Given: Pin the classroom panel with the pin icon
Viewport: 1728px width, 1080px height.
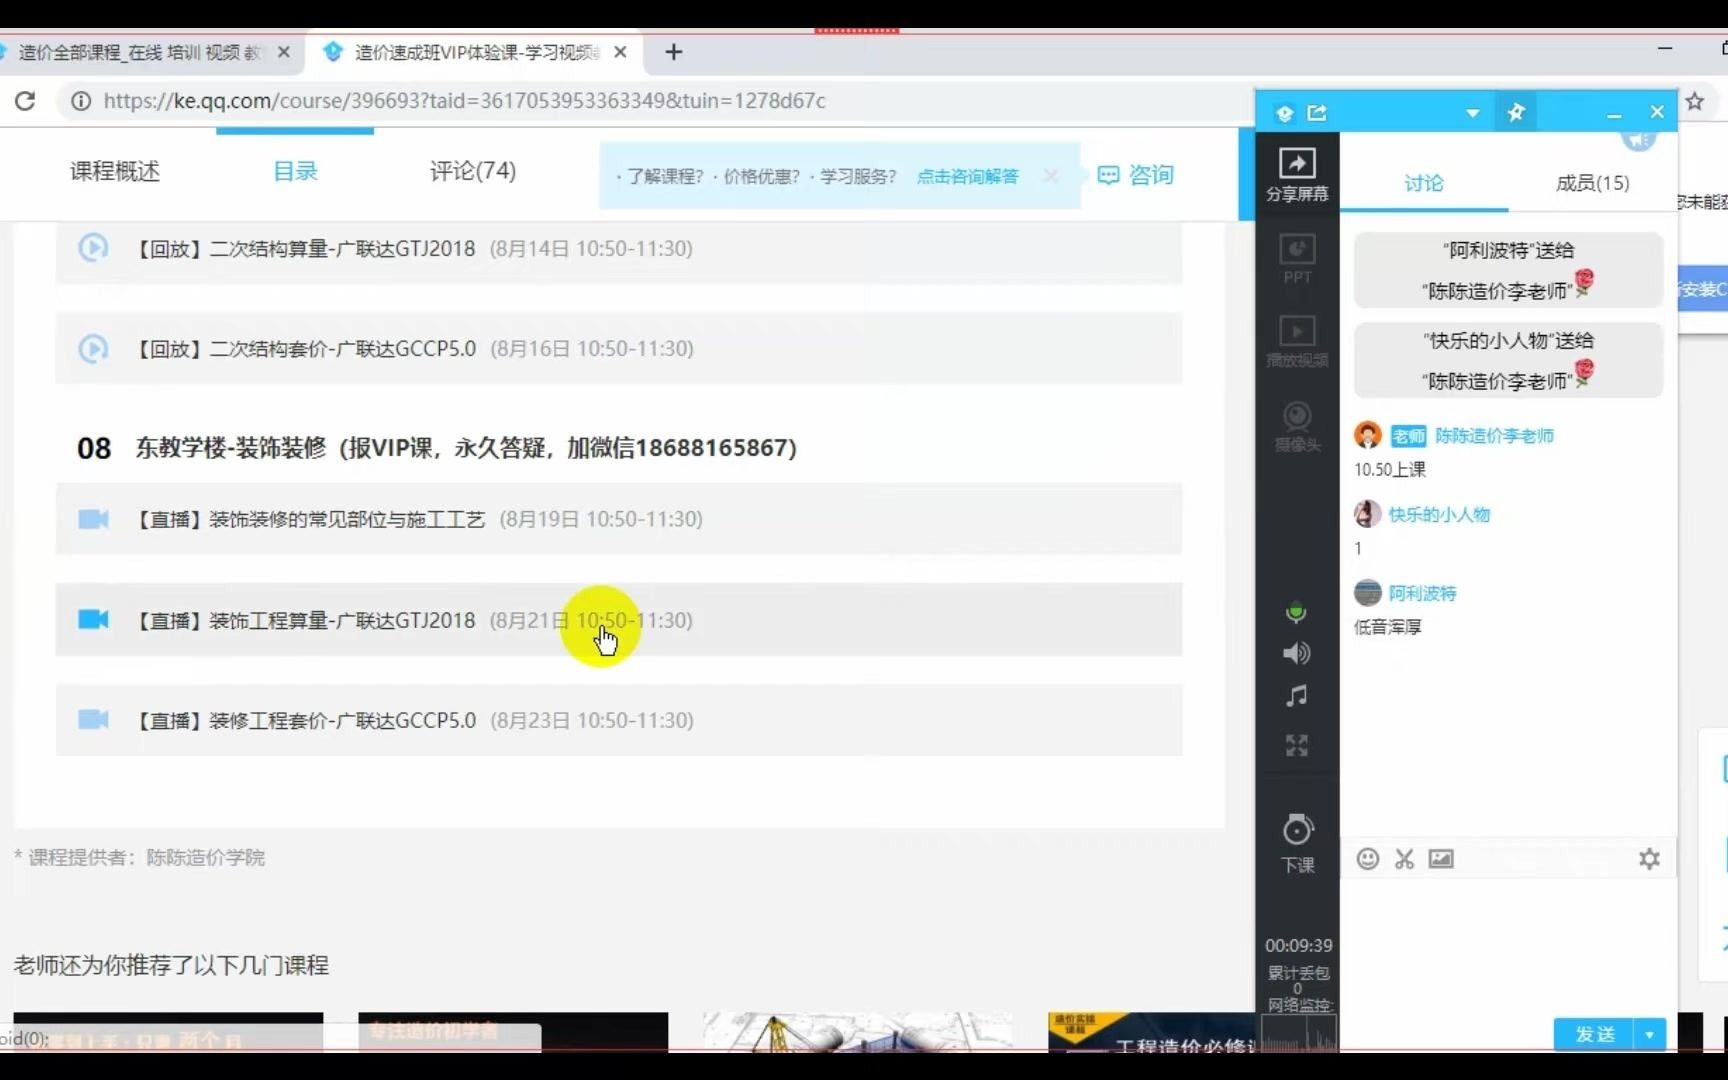Looking at the screenshot, I should [x=1516, y=112].
